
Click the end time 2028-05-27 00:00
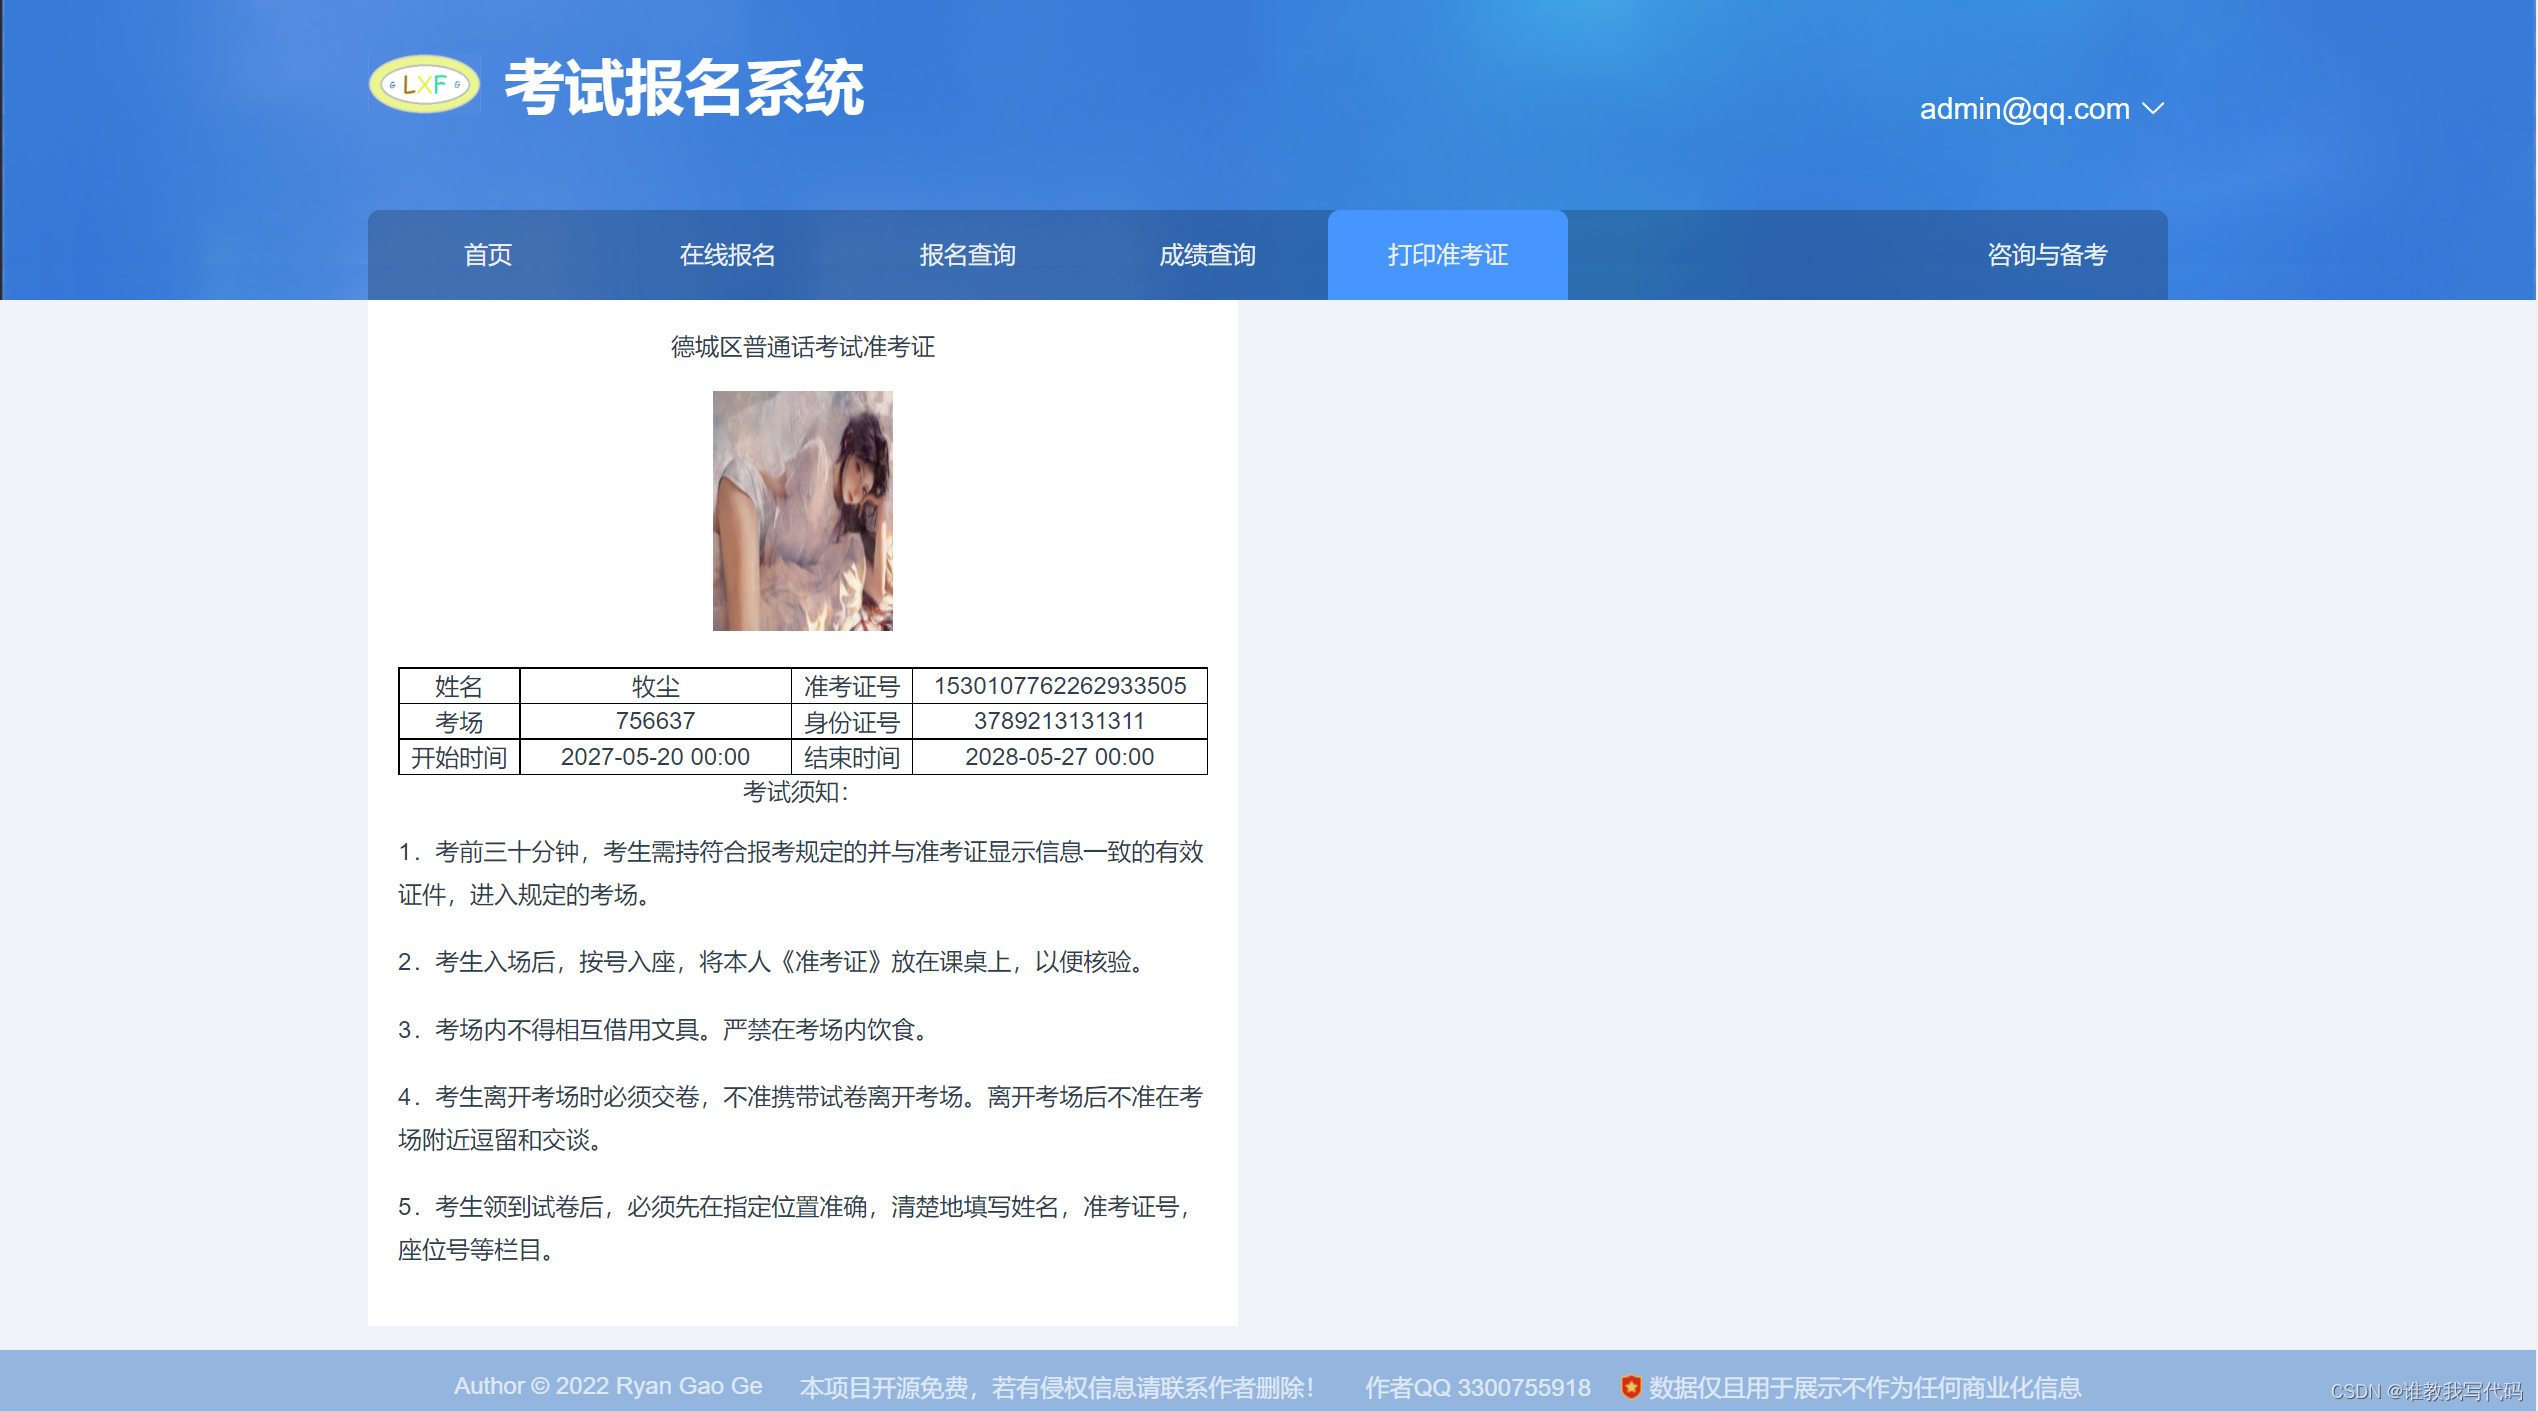1059,757
